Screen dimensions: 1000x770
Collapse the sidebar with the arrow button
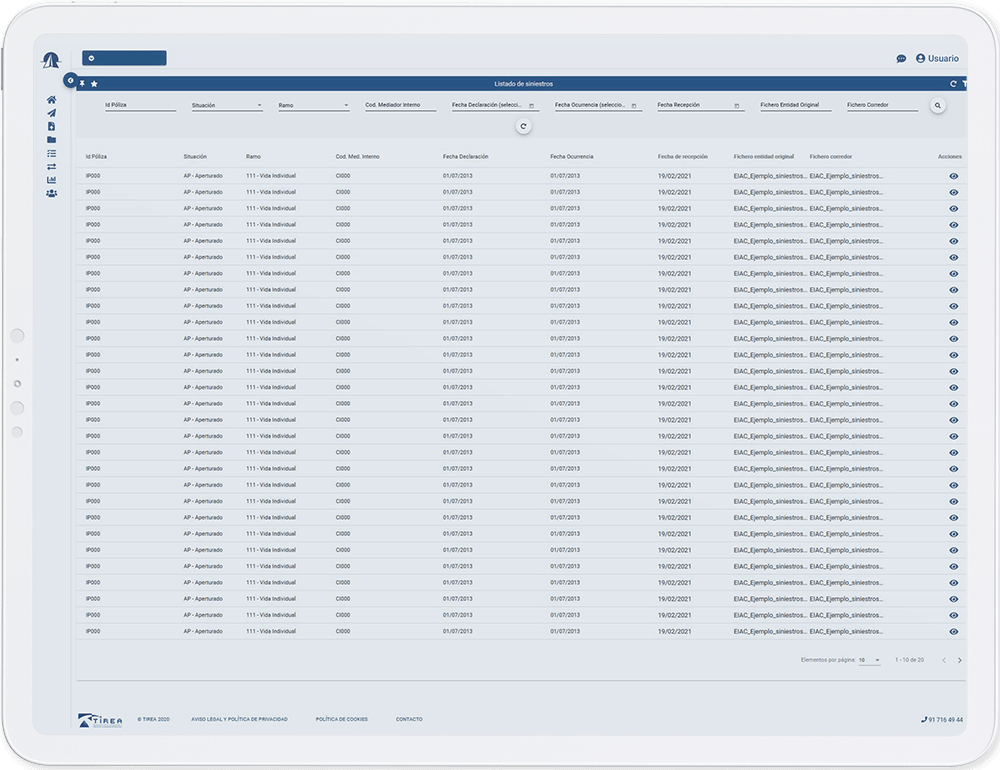[70, 80]
